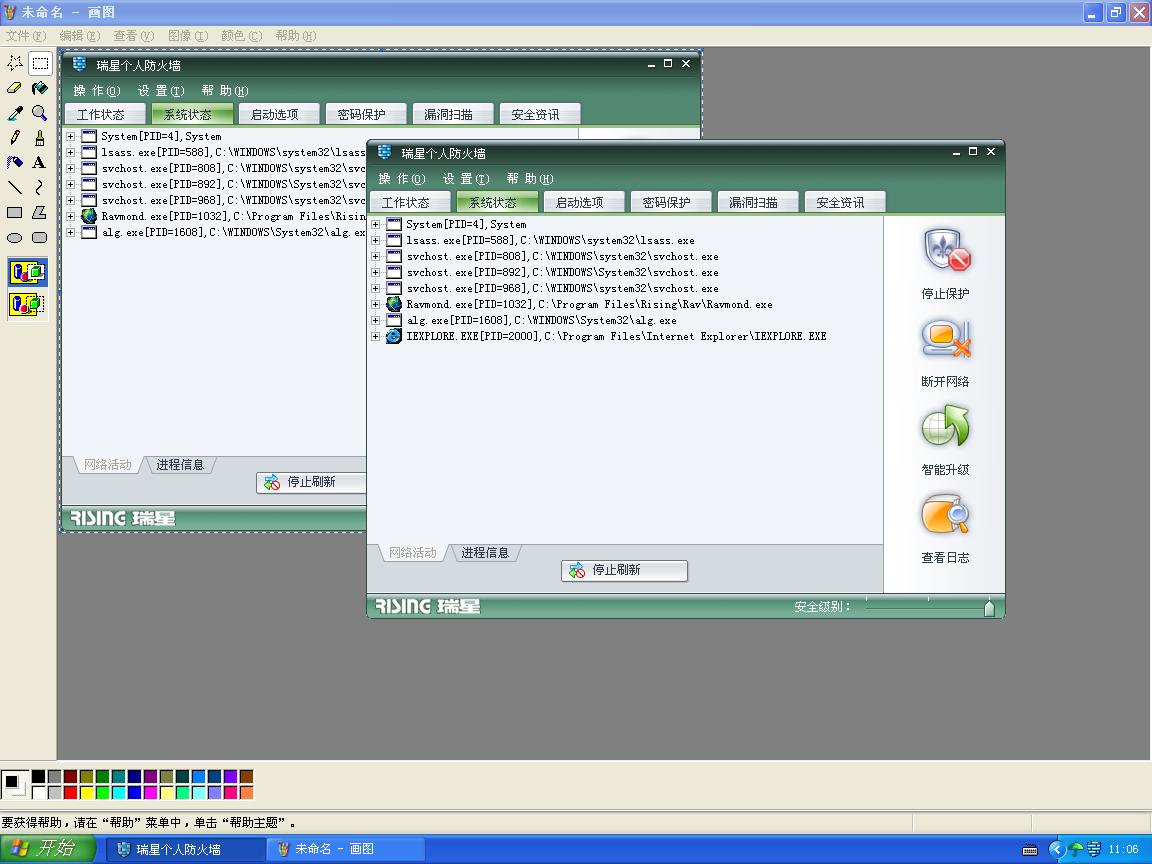This screenshot has height=864, width=1152.
Task: Open the 工作状态 tab in front firewall window
Action: tap(410, 202)
